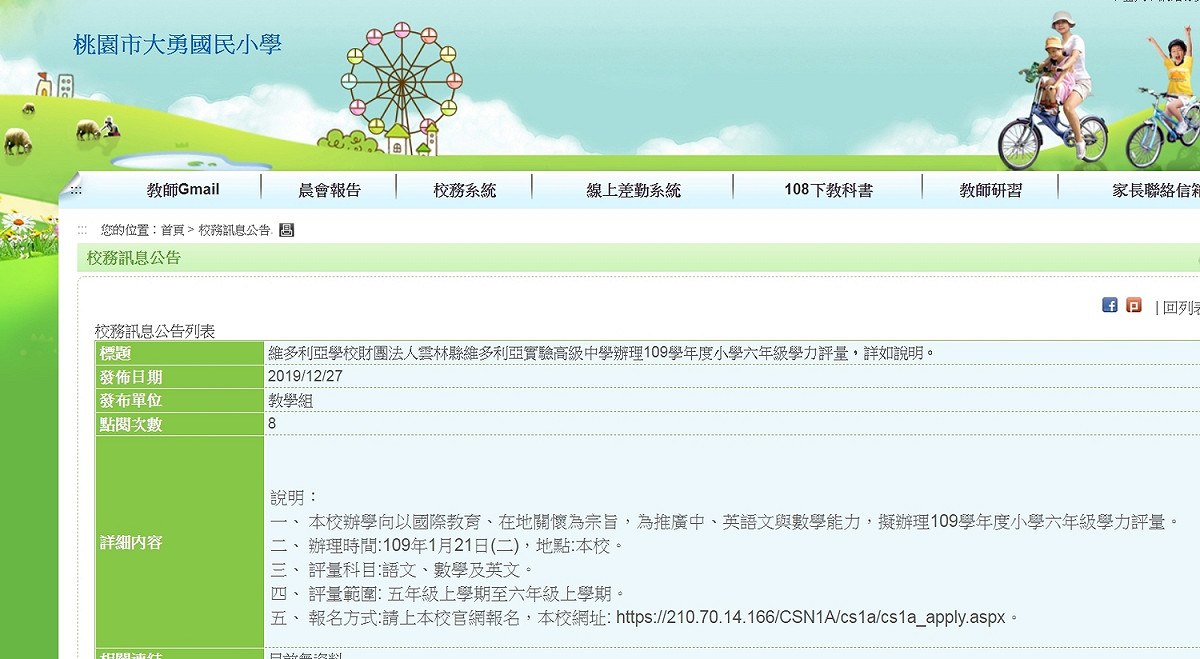Go to 首頁 in the breadcrumb
This screenshot has width=1200, height=659.
click(x=172, y=230)
